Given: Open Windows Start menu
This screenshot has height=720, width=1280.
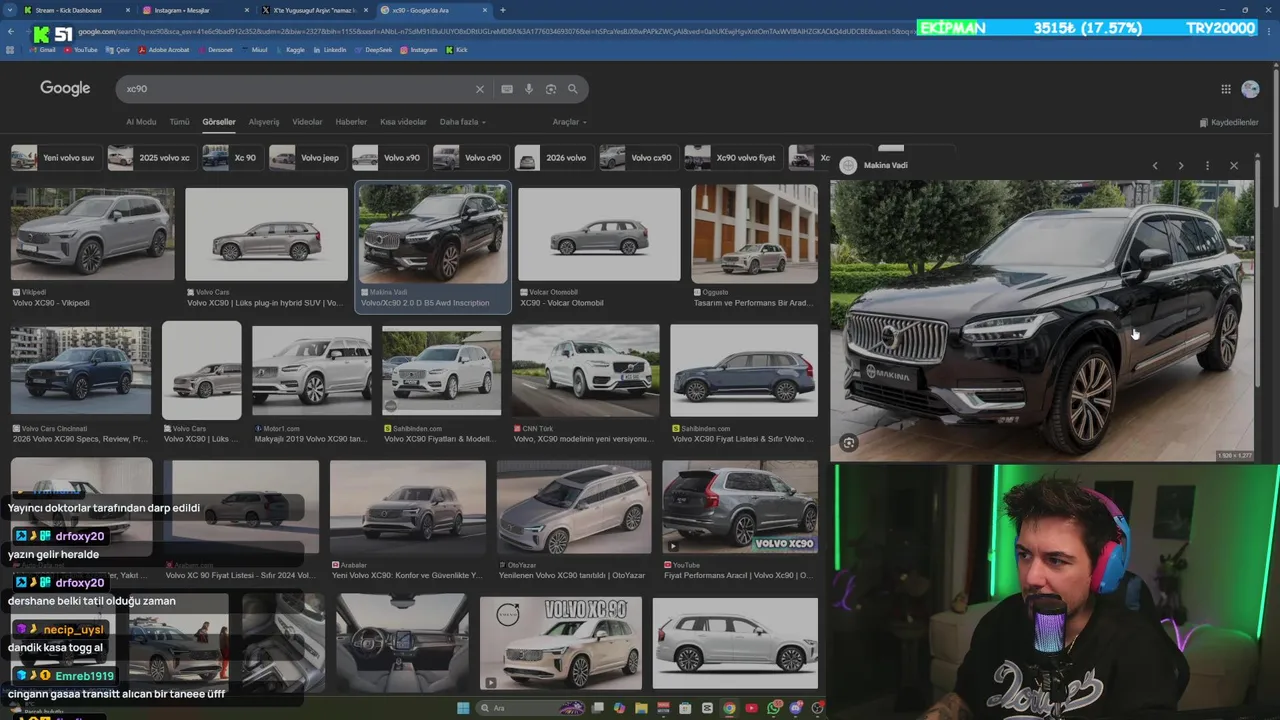Looking at the screenshot, I should [463, 708].
